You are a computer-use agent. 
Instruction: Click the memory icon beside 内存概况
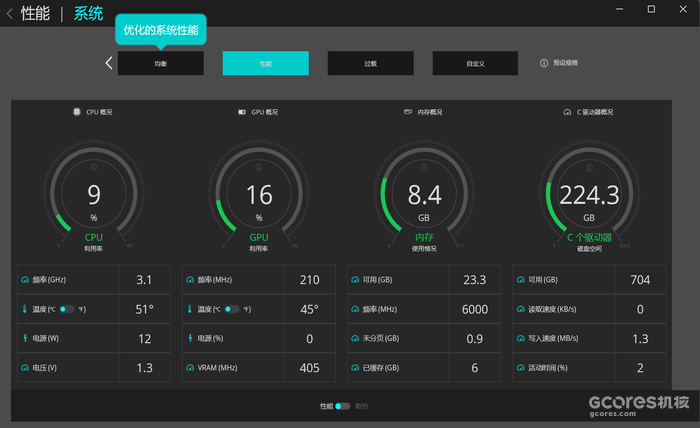pos(407,112)
